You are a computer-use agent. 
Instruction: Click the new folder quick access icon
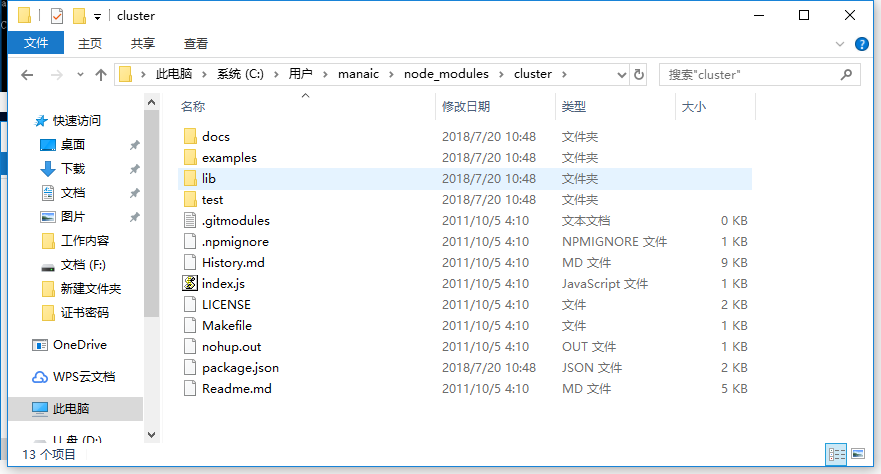pyautogui.click(x=79, y=16)
